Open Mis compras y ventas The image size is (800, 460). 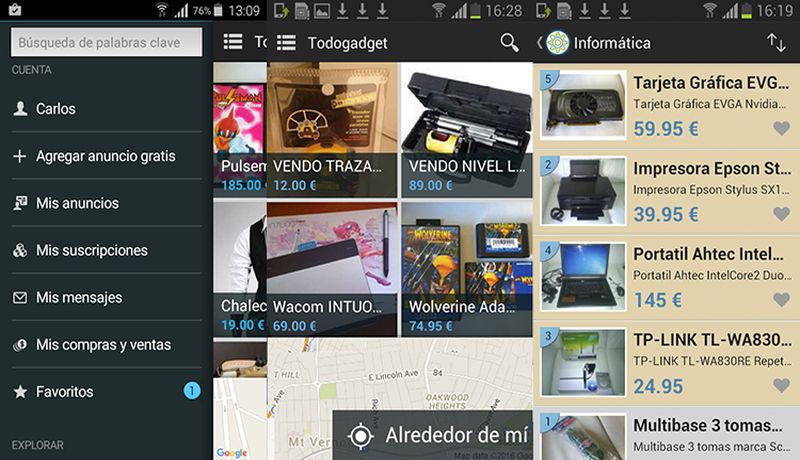[106, 345]
